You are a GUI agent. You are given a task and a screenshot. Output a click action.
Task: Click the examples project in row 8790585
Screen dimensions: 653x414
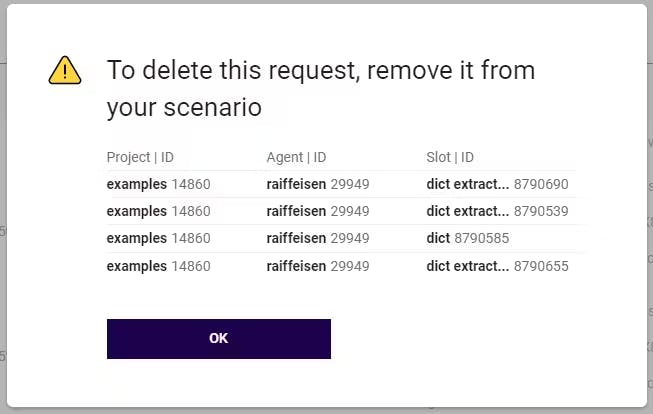coord(137,238)
